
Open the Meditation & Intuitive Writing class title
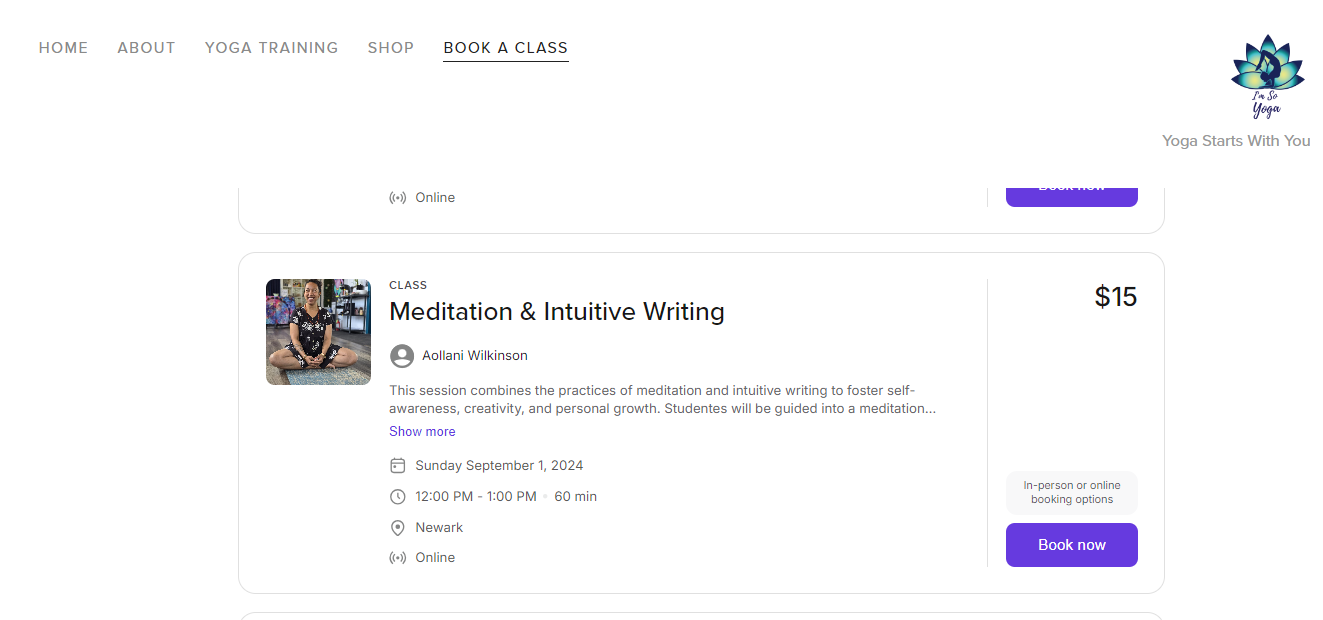click(x=556, y=312)
